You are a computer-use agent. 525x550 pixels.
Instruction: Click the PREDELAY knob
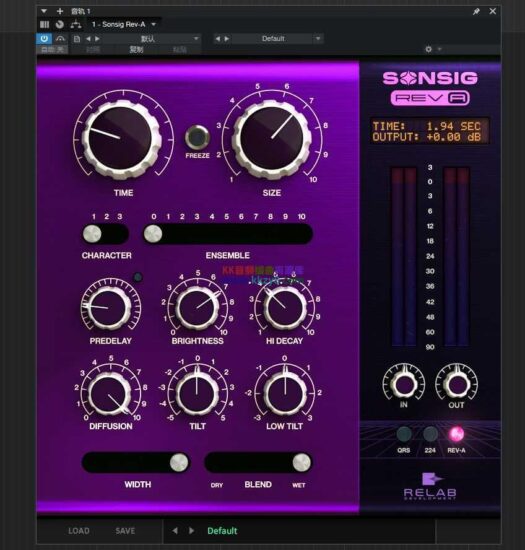tap(109, 307)
